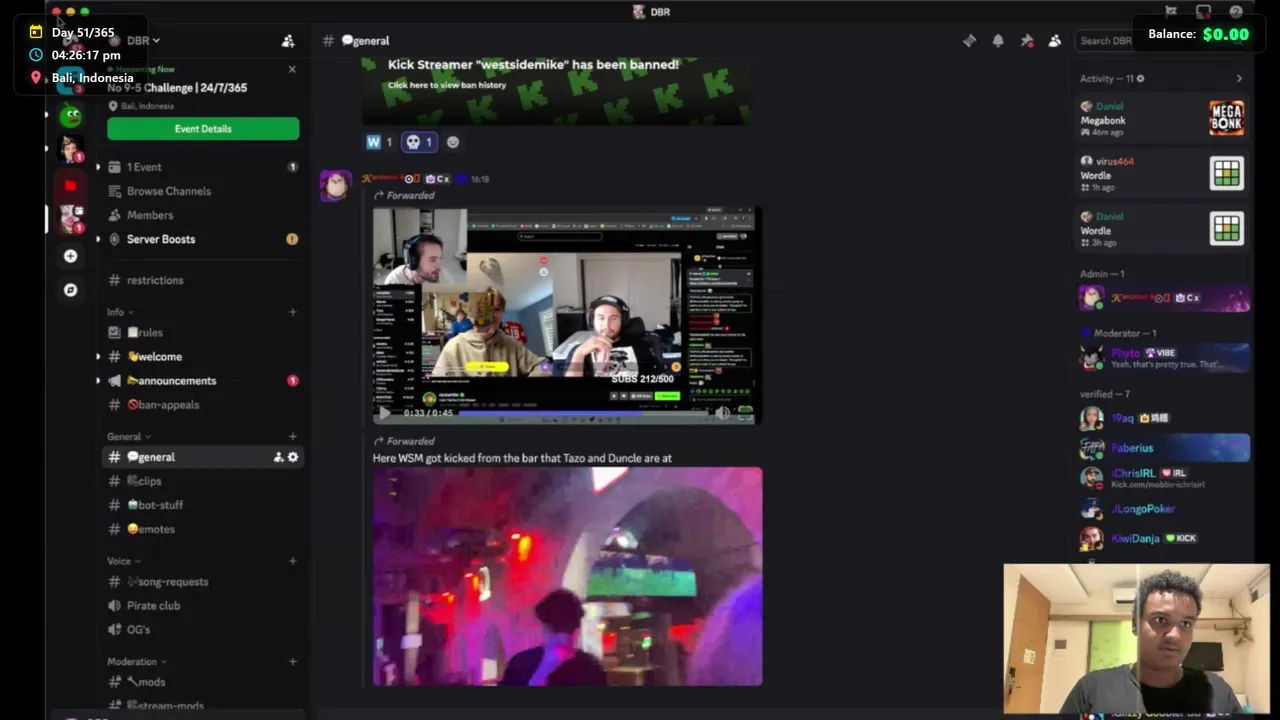Open virus464's Wordle activity
This screenshot has width=1280, height=720.
(1163, 174)
